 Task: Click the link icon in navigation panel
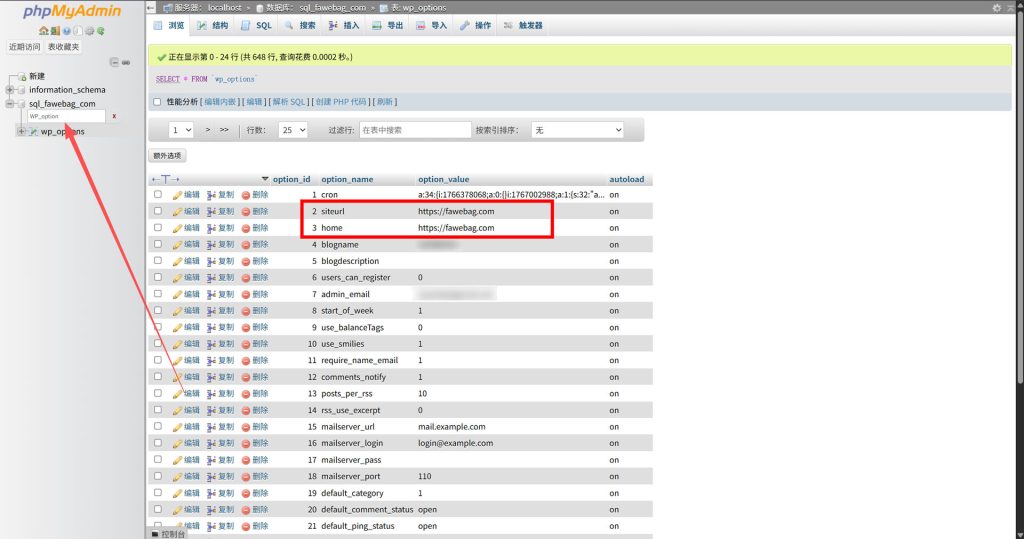126,62
